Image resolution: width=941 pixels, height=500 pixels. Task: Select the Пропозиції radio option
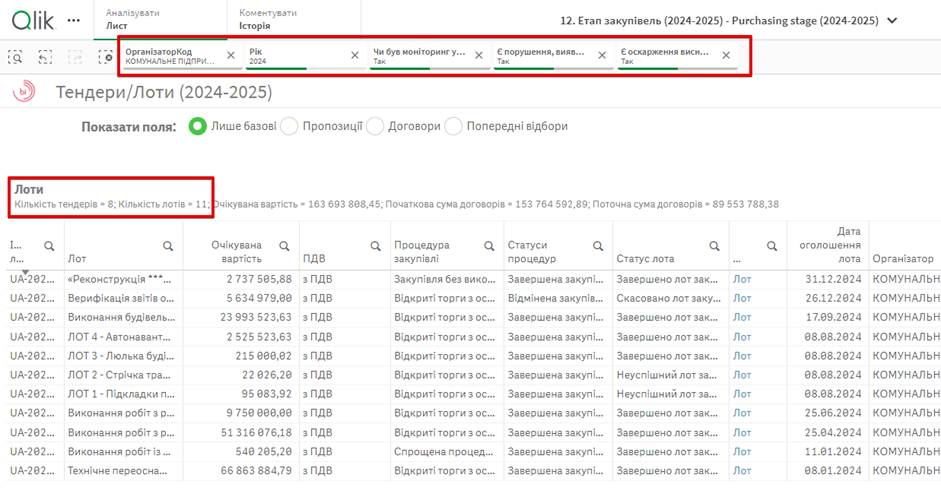(289, 127)
